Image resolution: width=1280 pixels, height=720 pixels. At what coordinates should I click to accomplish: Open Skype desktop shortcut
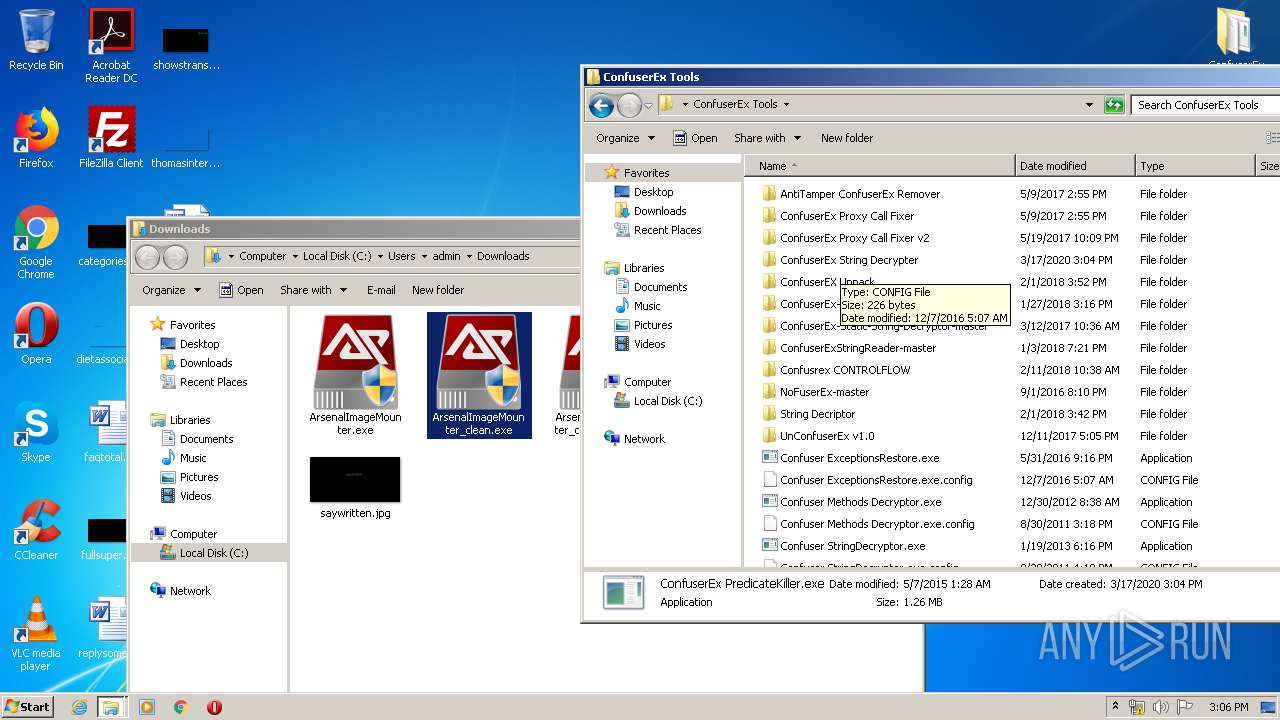point(36,432)
